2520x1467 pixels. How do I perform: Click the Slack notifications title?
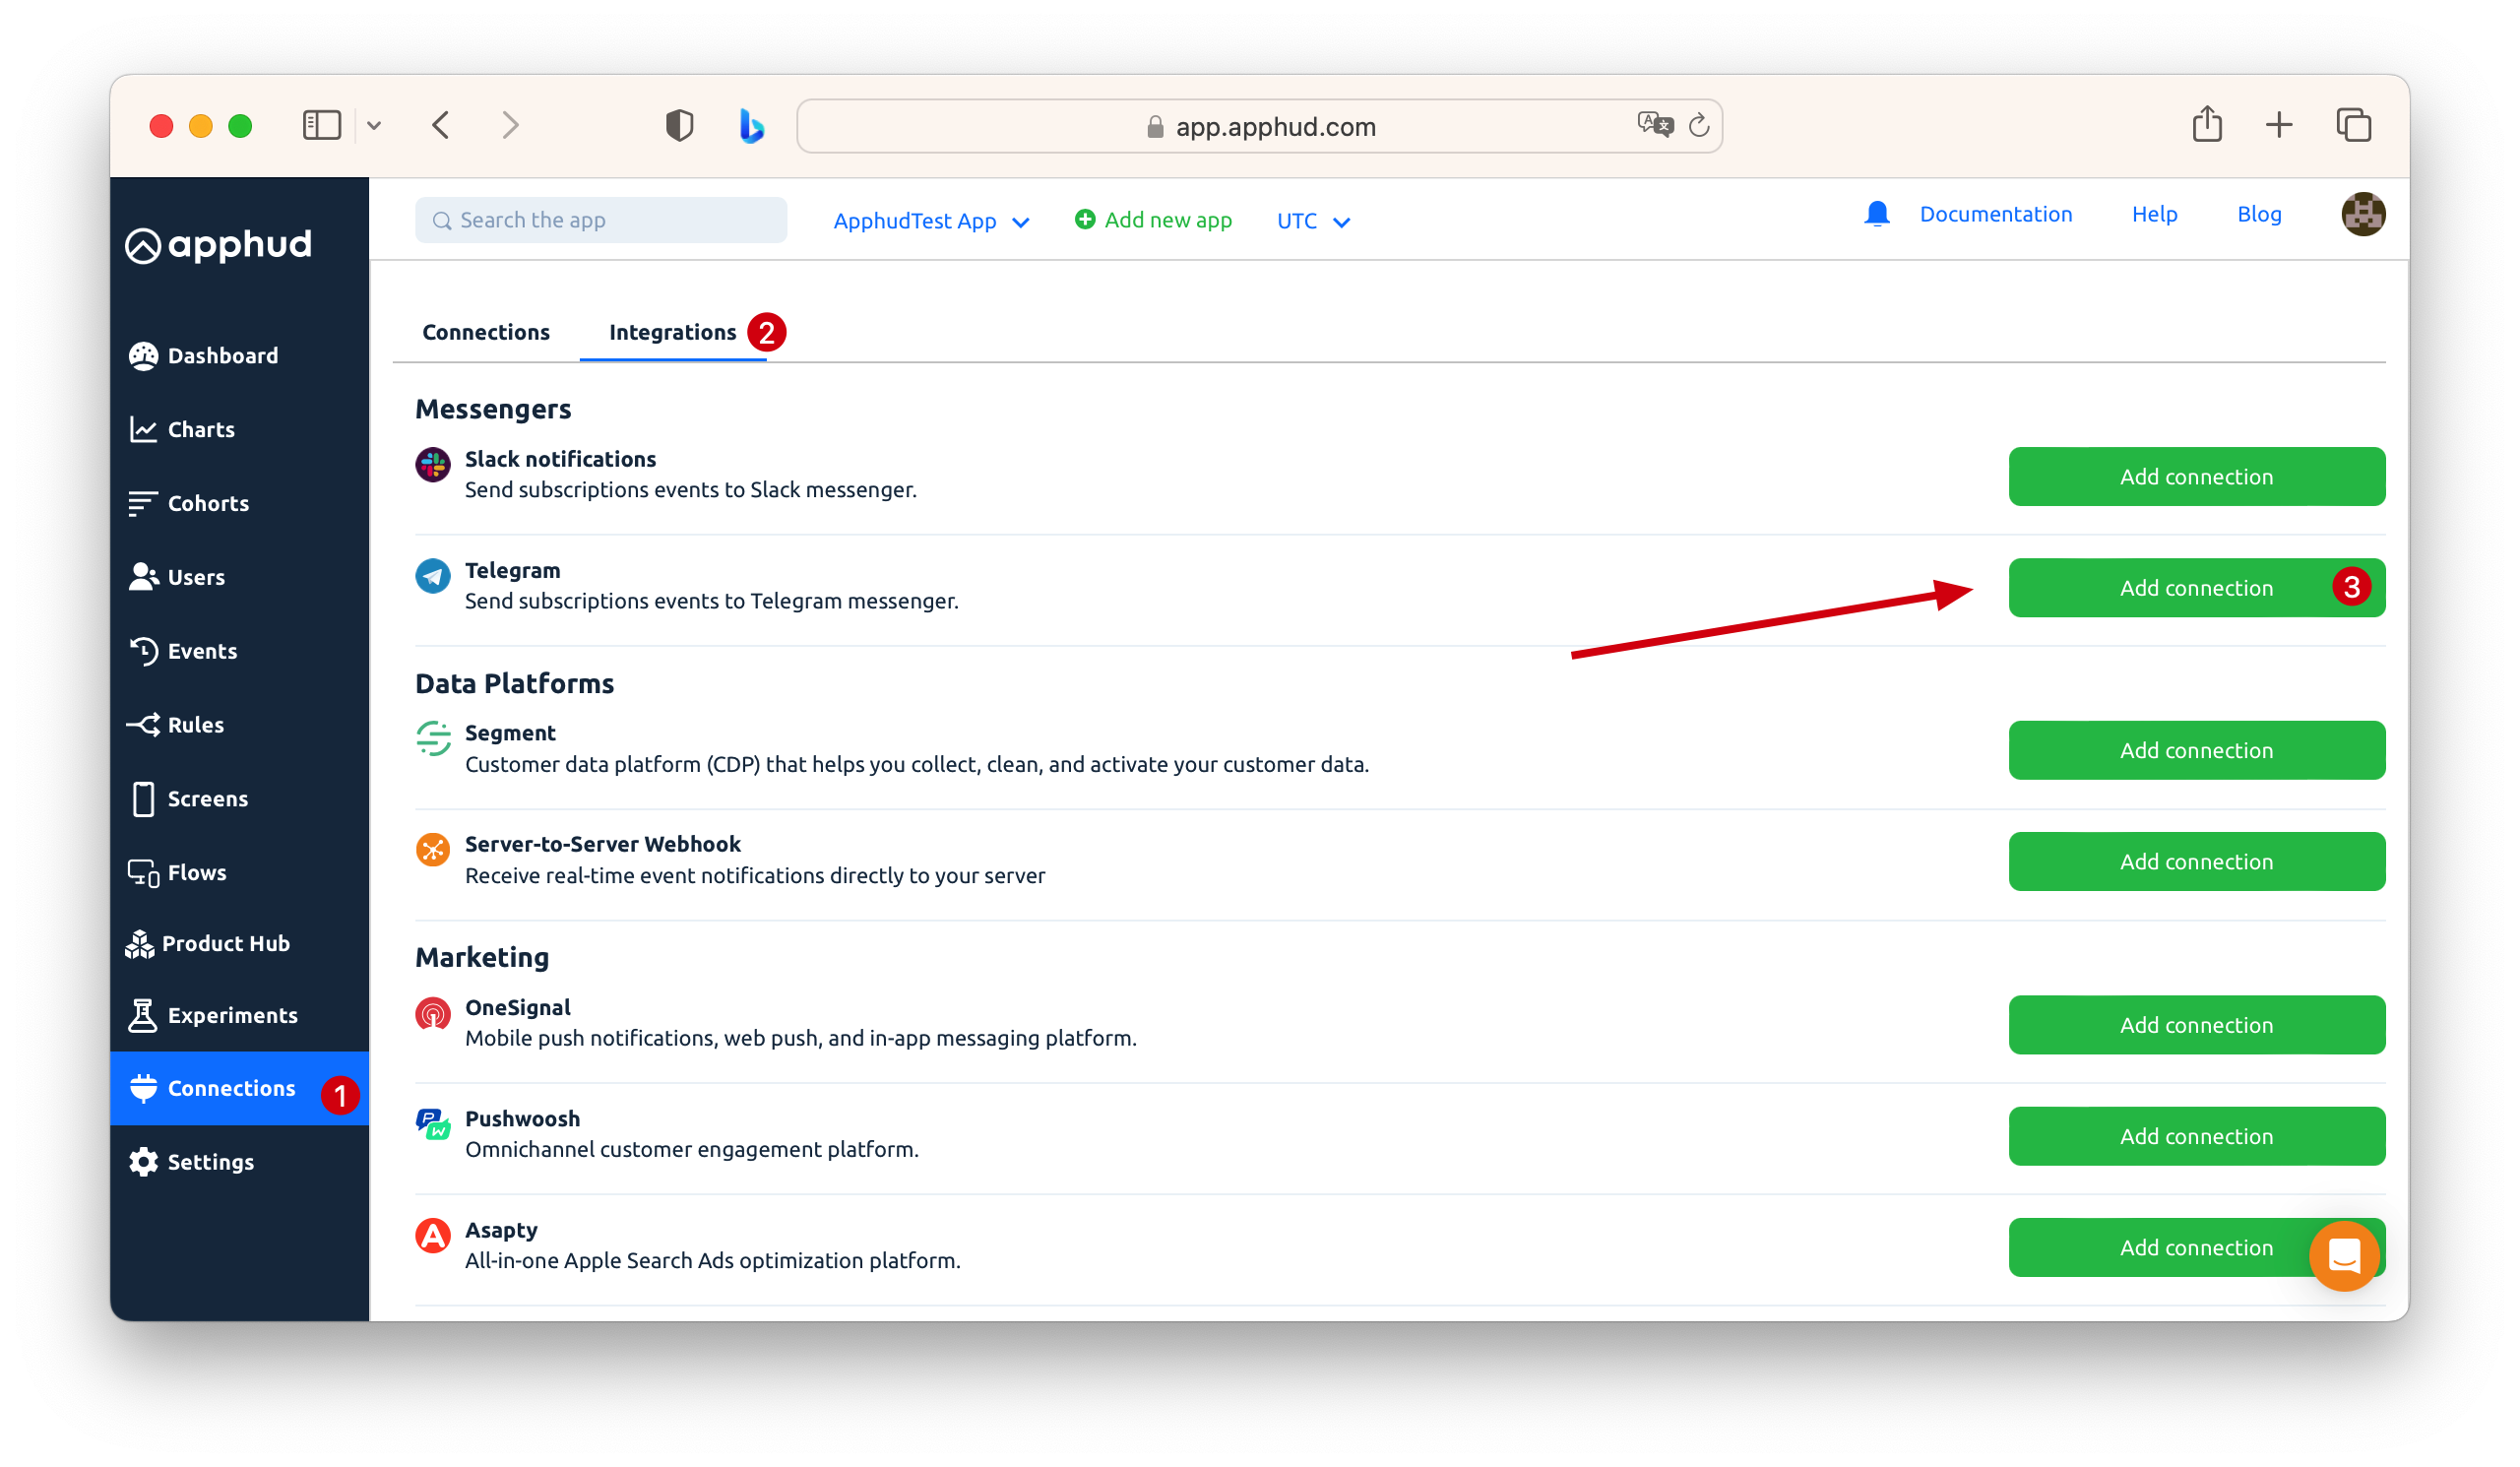[x=560, y=459]
